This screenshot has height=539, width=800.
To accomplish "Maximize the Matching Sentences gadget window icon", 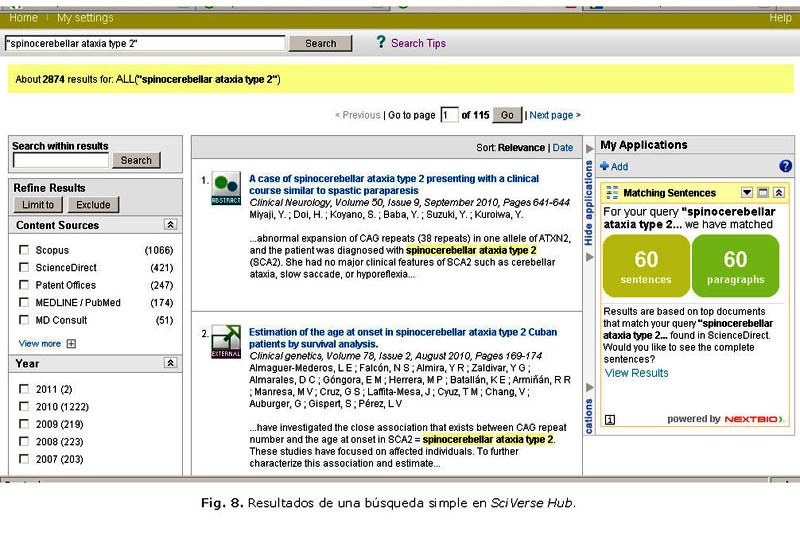I will tap(762, 193).
